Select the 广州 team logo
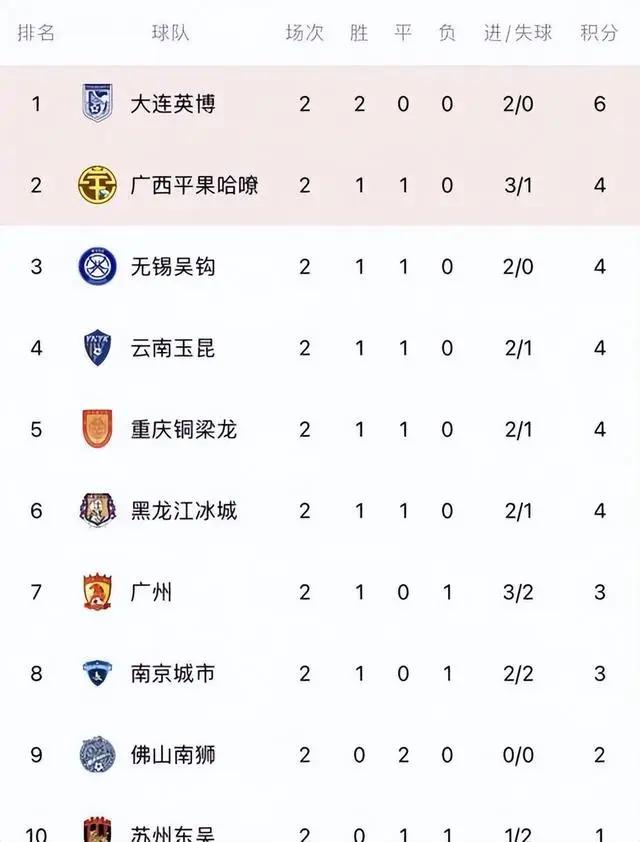The width and height of the screenshot is (640, 842). click(x=97, y=592)
